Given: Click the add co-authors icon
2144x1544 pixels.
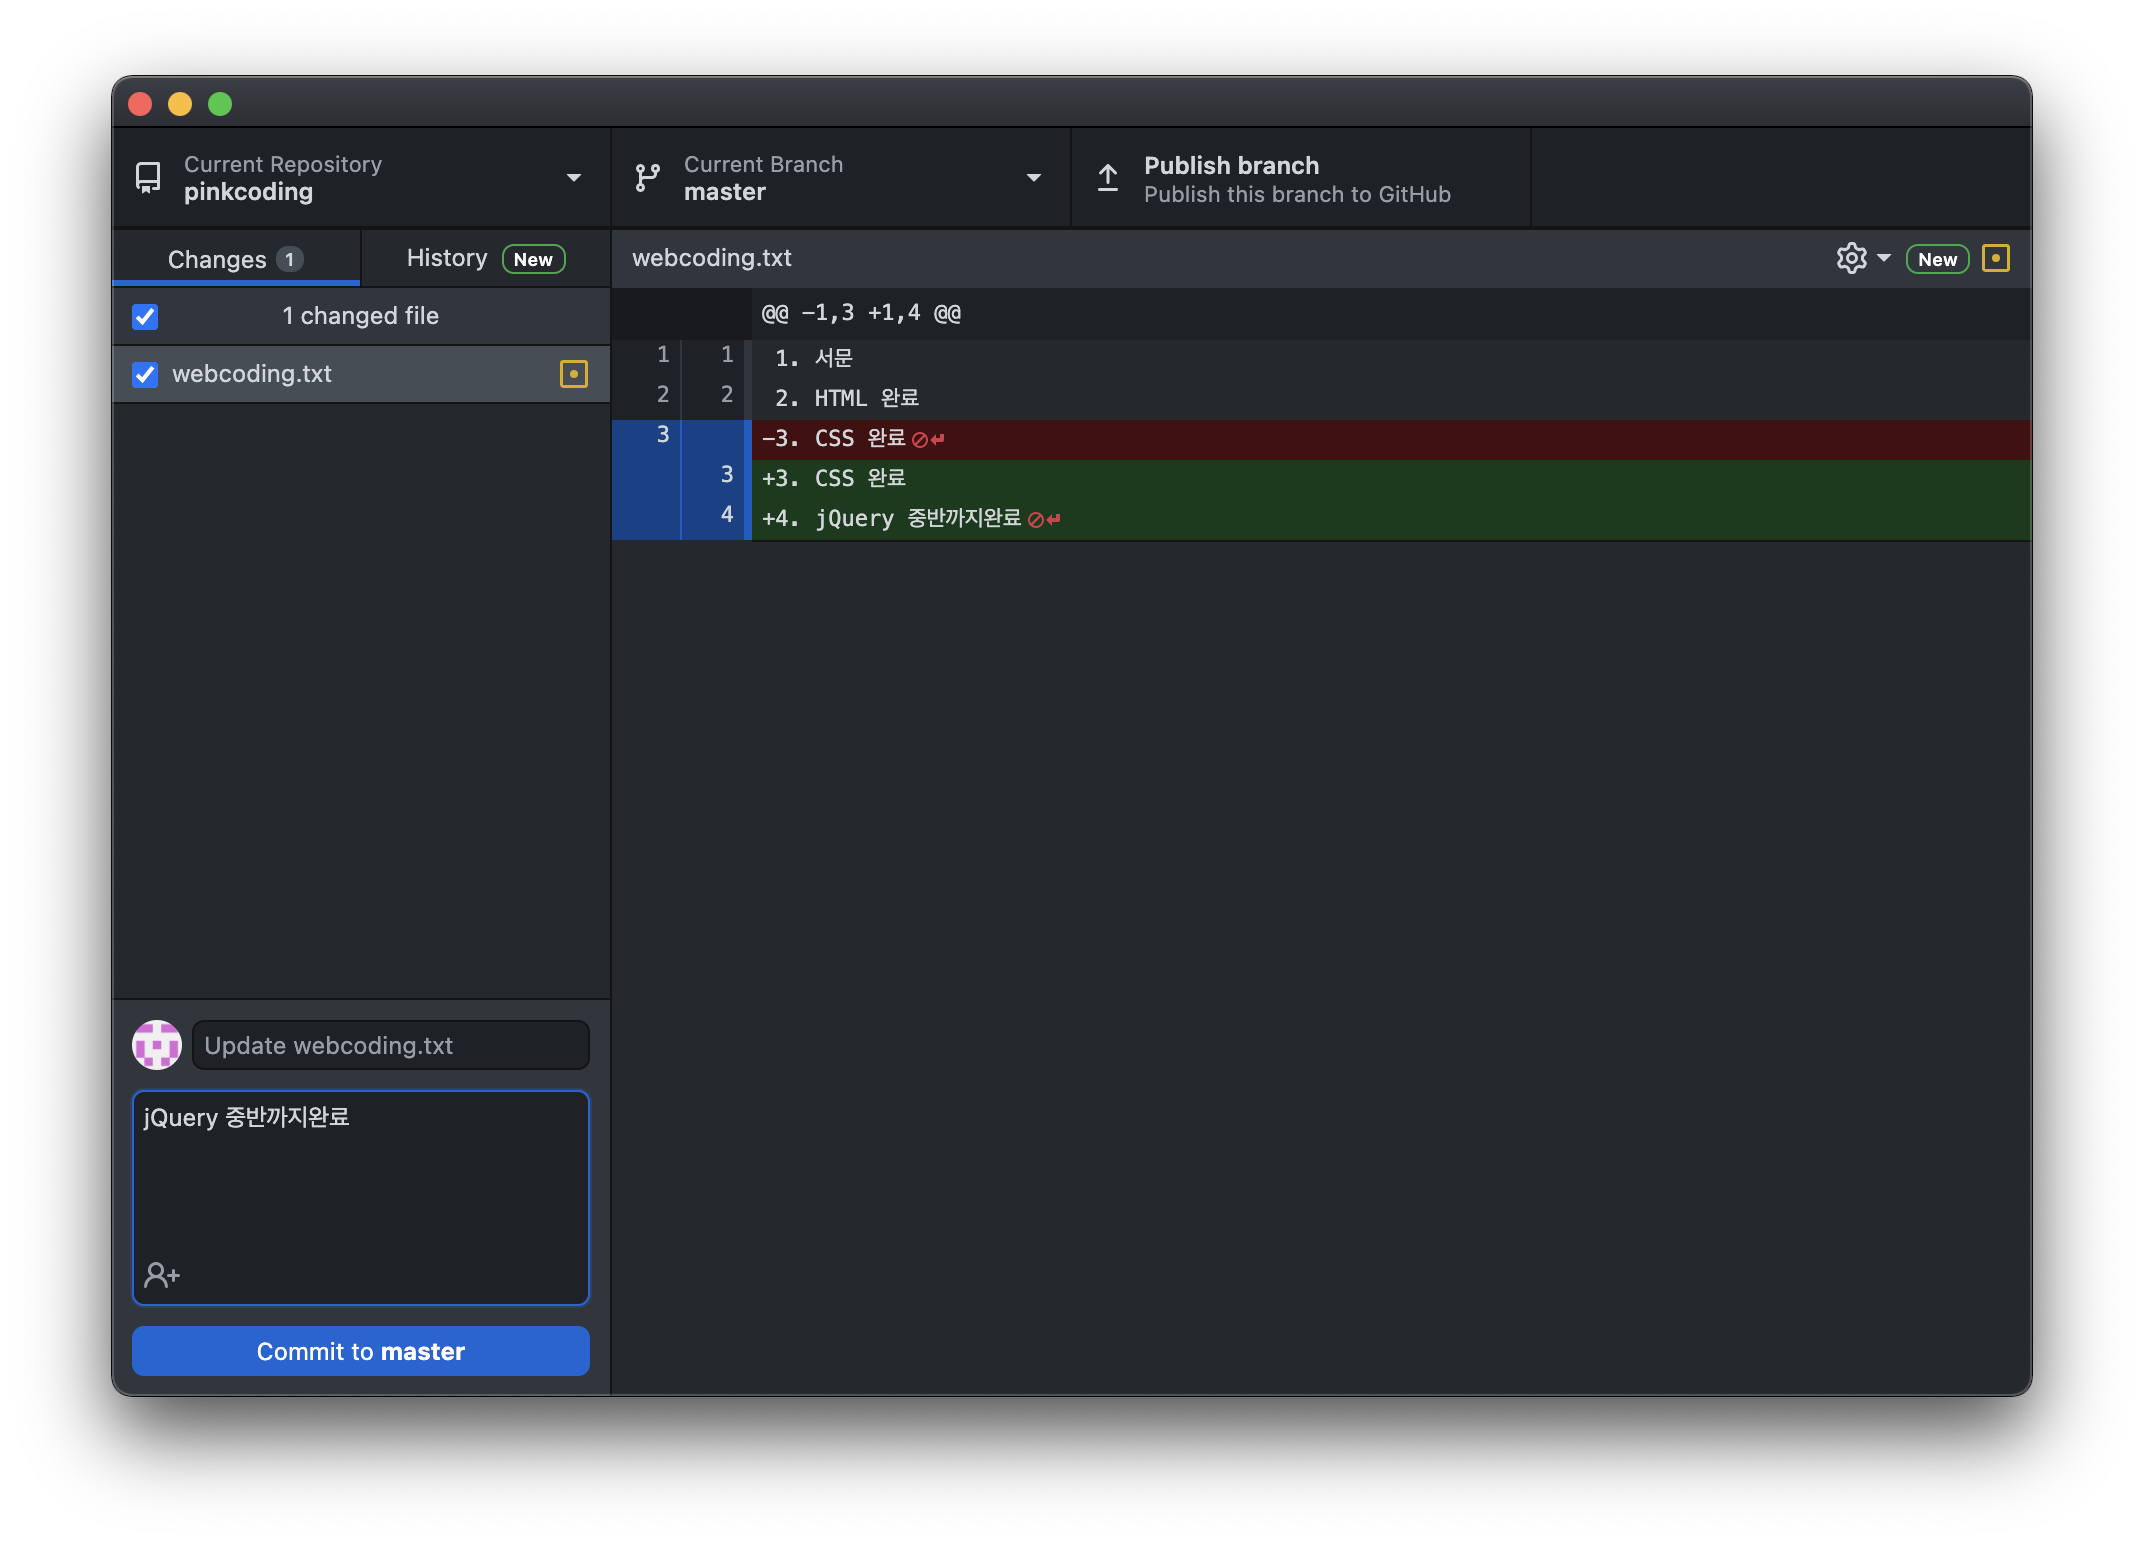Looking at the screenshot, I should [x=162, y=1275].
